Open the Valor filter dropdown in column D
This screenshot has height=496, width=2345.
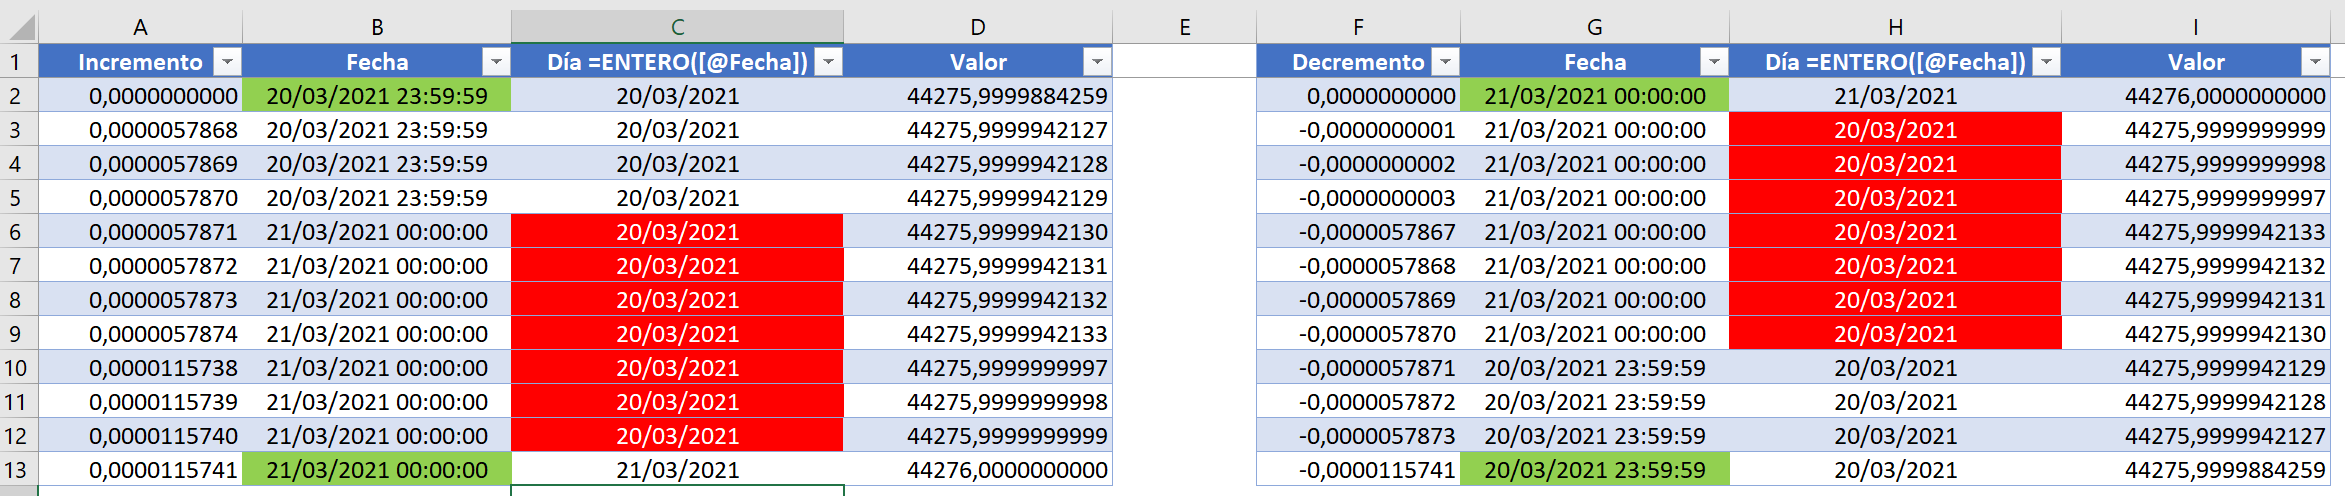(1097, 62)
